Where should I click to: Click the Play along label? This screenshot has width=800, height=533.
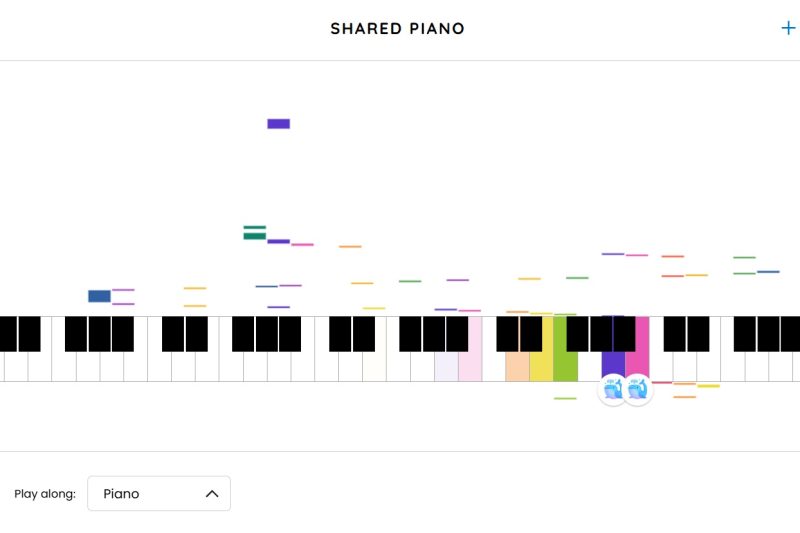45,494
